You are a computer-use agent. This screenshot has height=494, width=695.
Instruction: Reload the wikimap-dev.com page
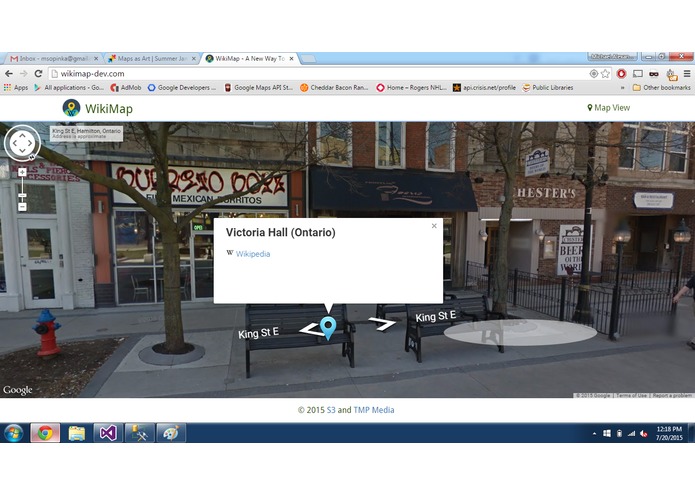click(39, 74)
